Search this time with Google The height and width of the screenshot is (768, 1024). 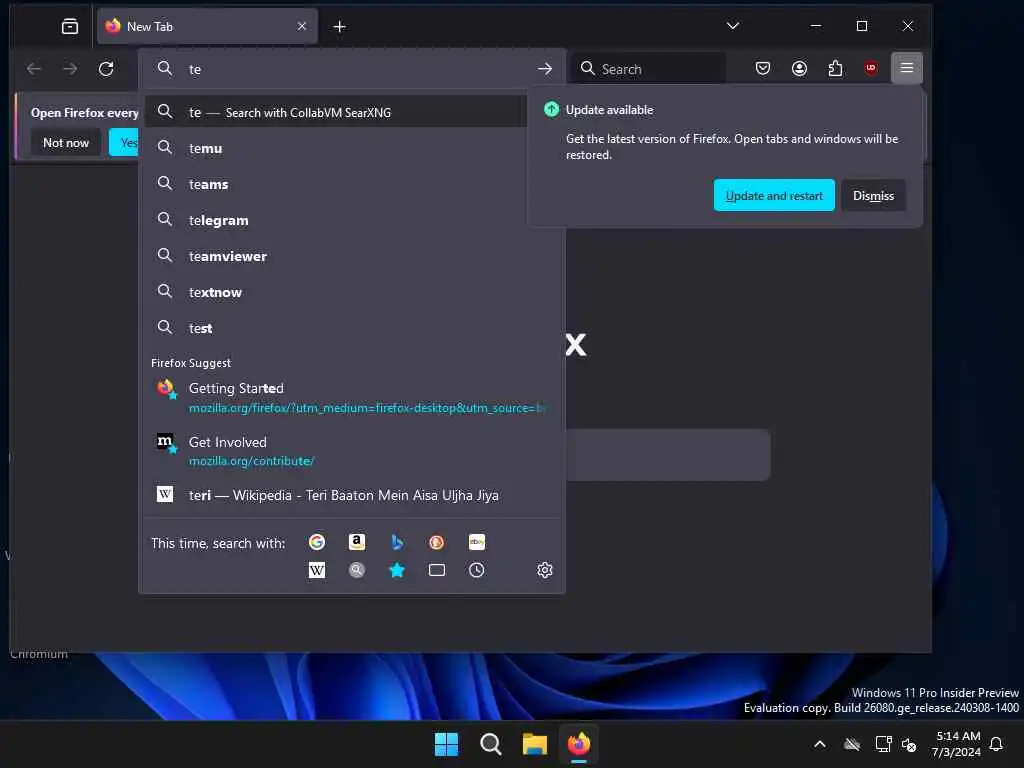[x=317, y=542]
